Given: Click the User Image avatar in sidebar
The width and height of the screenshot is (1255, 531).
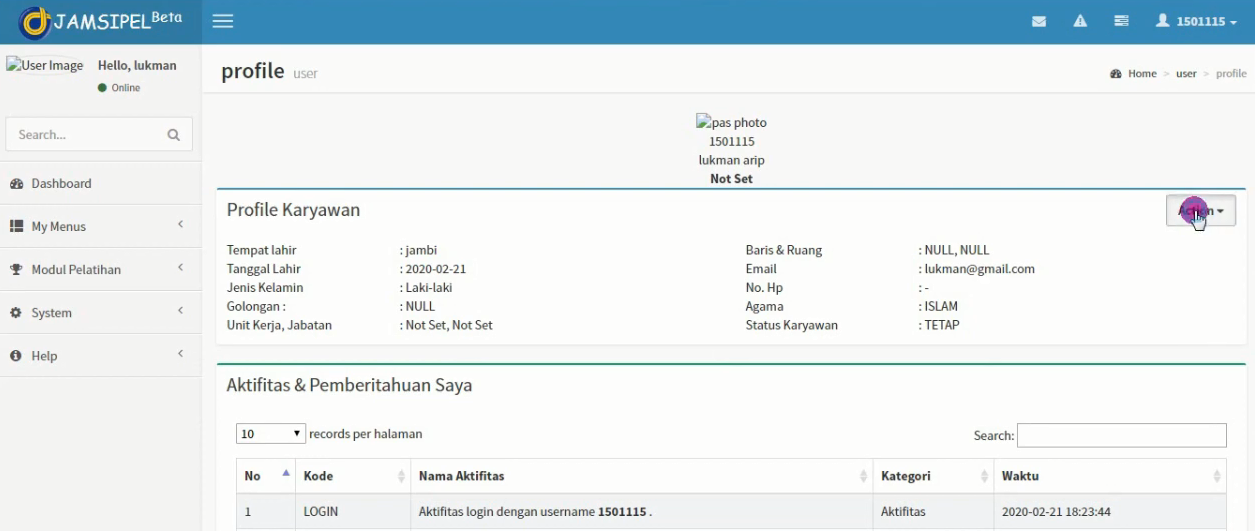Looking at the screenshot, I should tap(45, 66).
